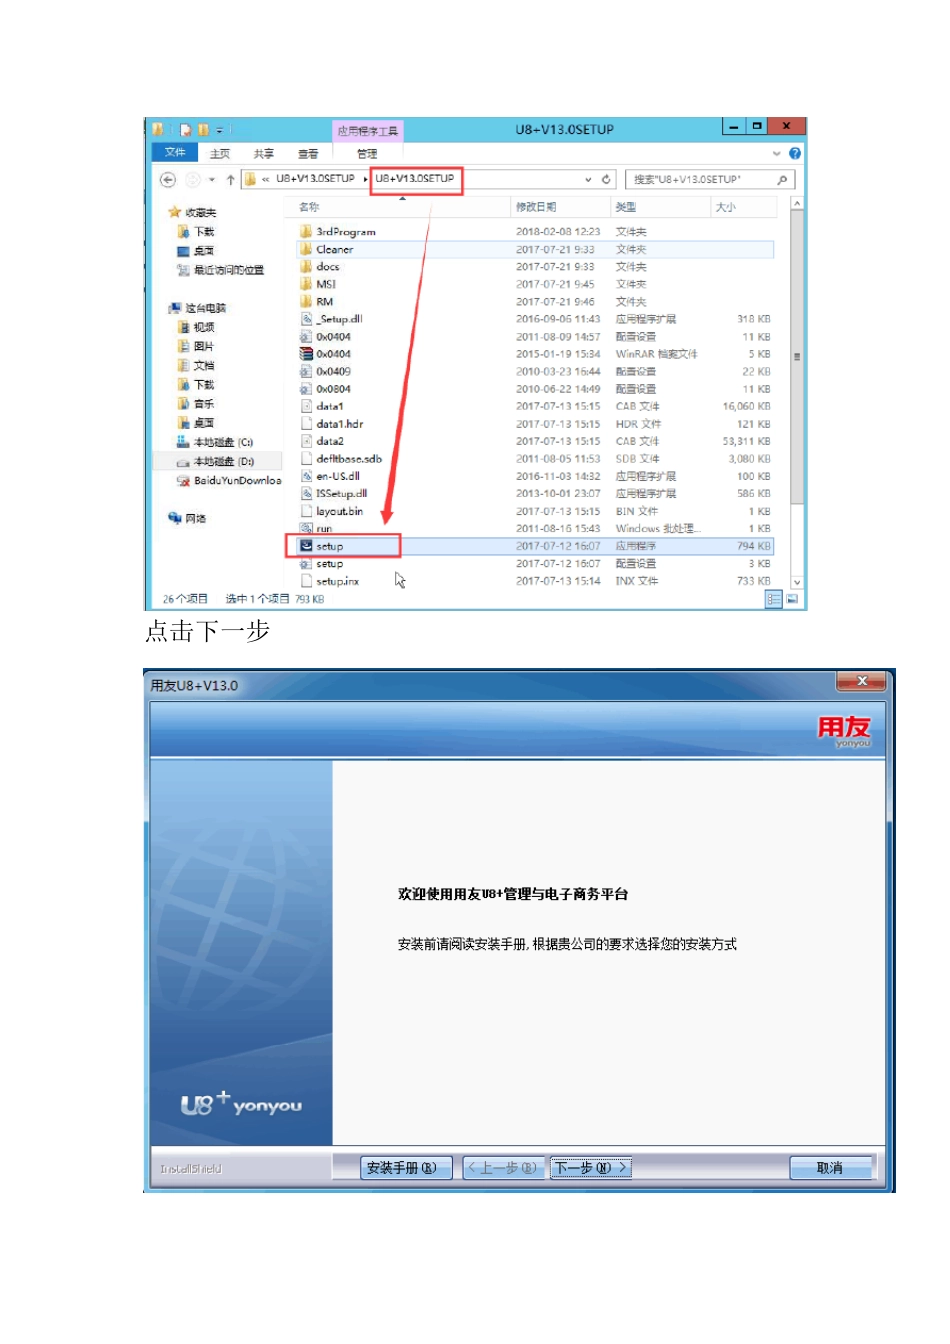The height and width of the screenshot is (1344, 950).
Task: Select the 0x0804 file name
Action: point(334,389)
